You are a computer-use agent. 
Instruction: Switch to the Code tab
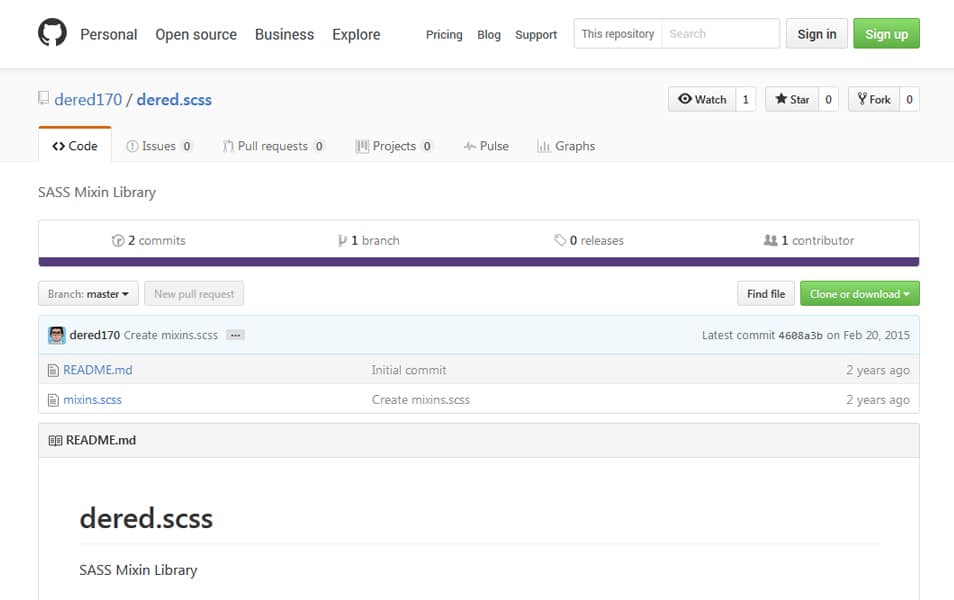coord(75,145)
